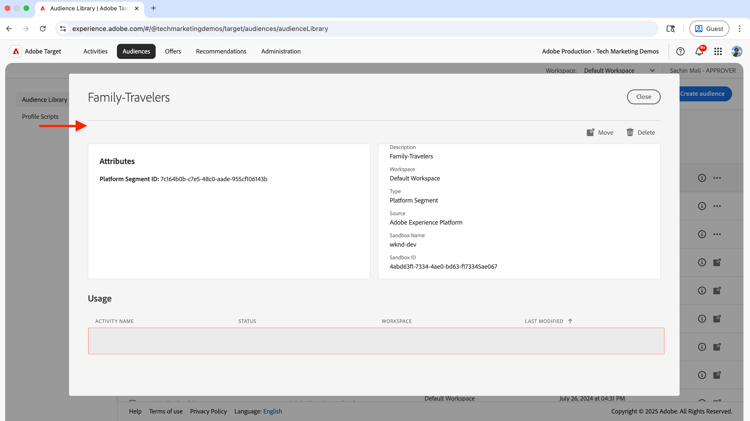This screenshot has height=421, width=750.
Task: Click the browser forward arrow
Action: pos(26,29)
